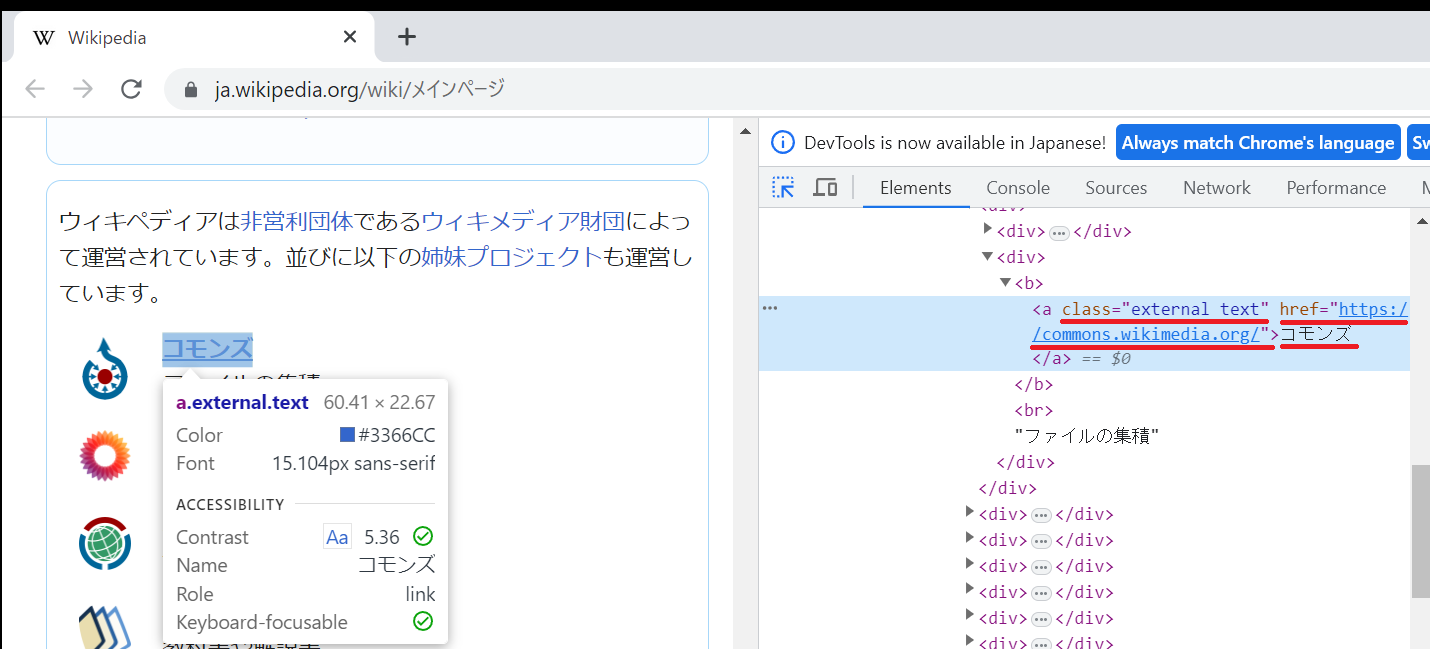The height and width of the screenshot is (649, 1430).
Task: Expand the collapsed <div> below first <div>
Action: pyautogui.click(x=988, y=231)
